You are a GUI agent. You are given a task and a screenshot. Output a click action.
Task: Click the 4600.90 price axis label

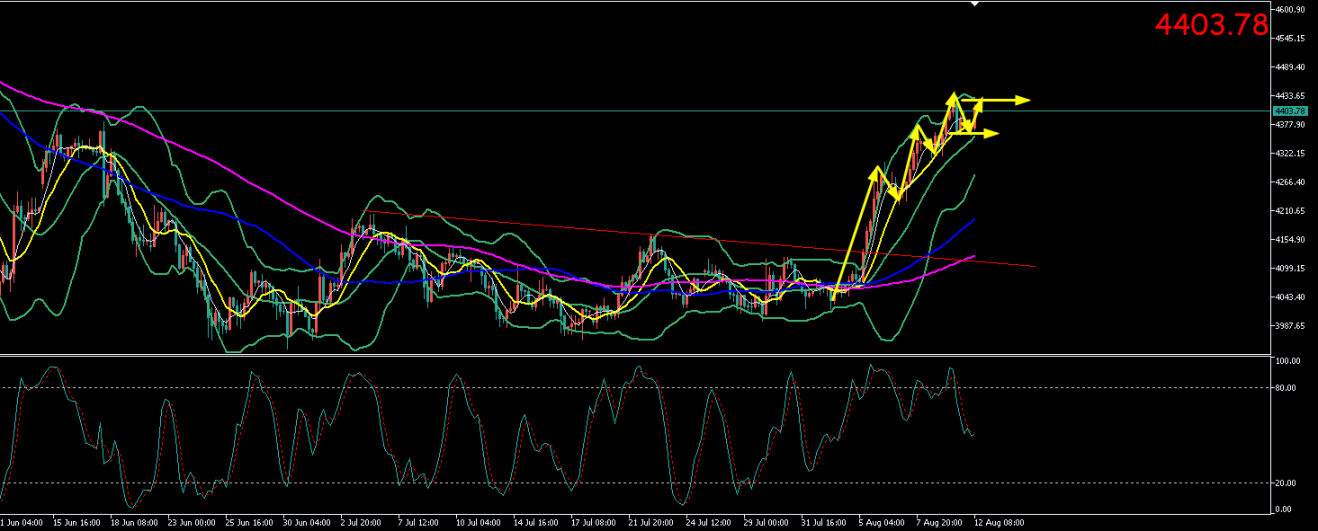pos(1291,10)
